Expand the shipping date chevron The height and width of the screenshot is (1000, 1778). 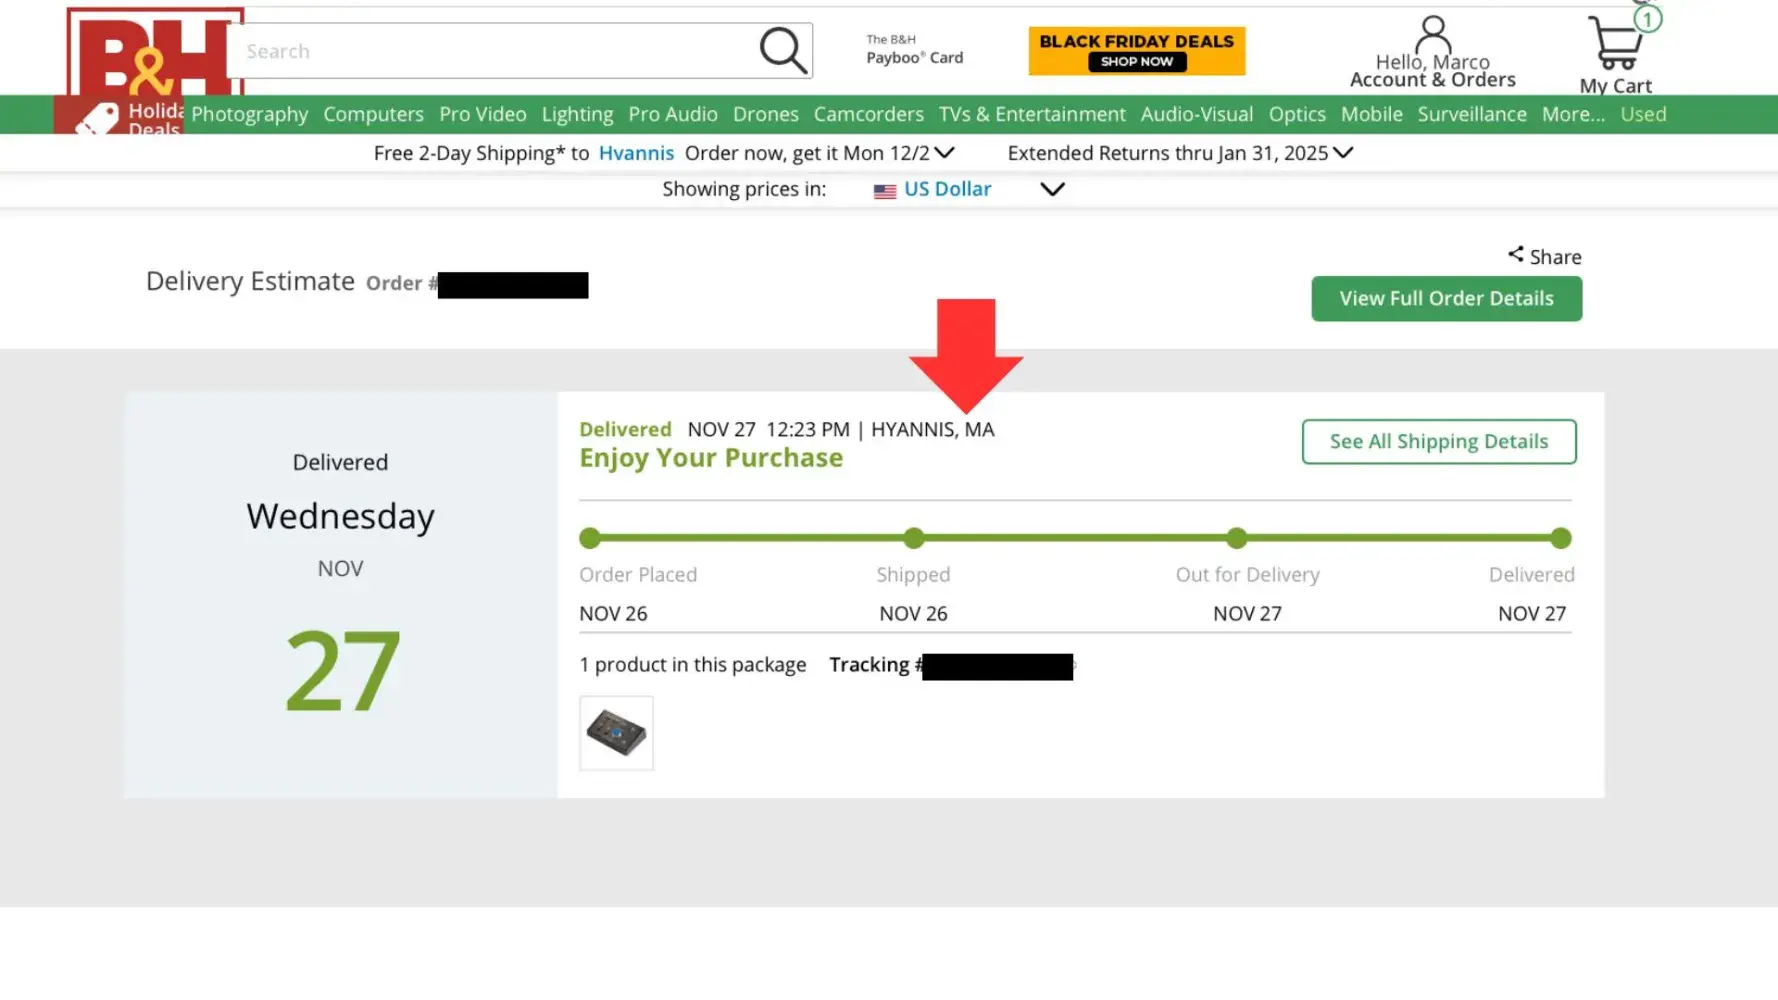click(x=945, y=153)
